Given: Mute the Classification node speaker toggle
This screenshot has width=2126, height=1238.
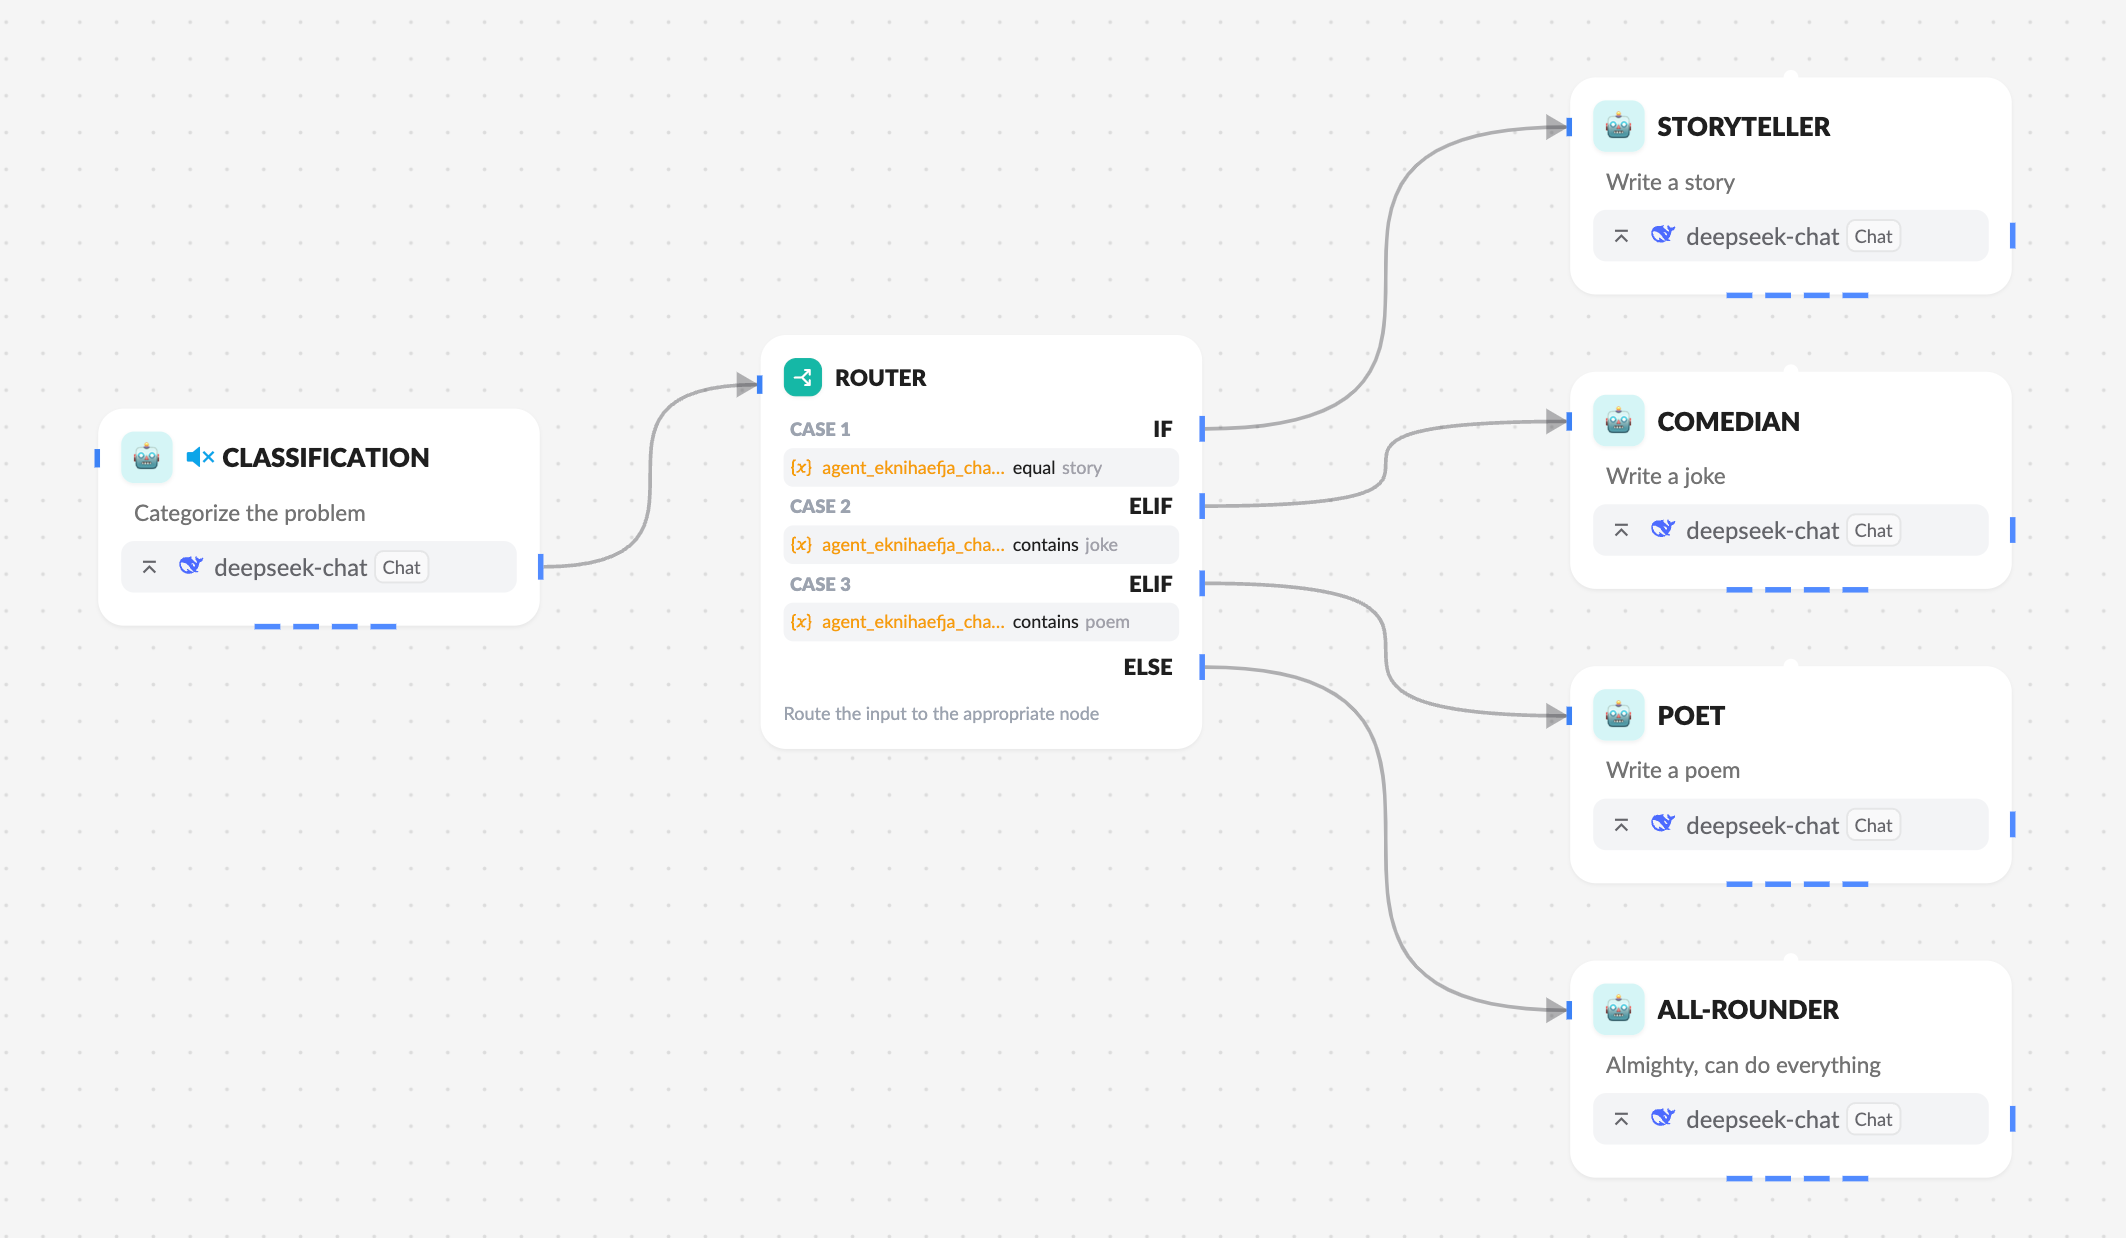Looking at the screenshot, I should pos(200,457).
